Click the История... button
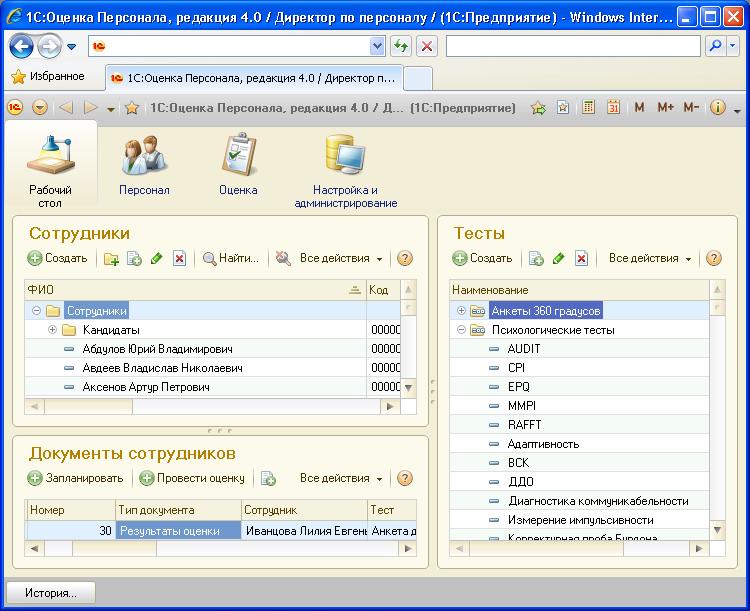This screenshot has width=750, height=611. pyautogui.click(x=51, y=593)
